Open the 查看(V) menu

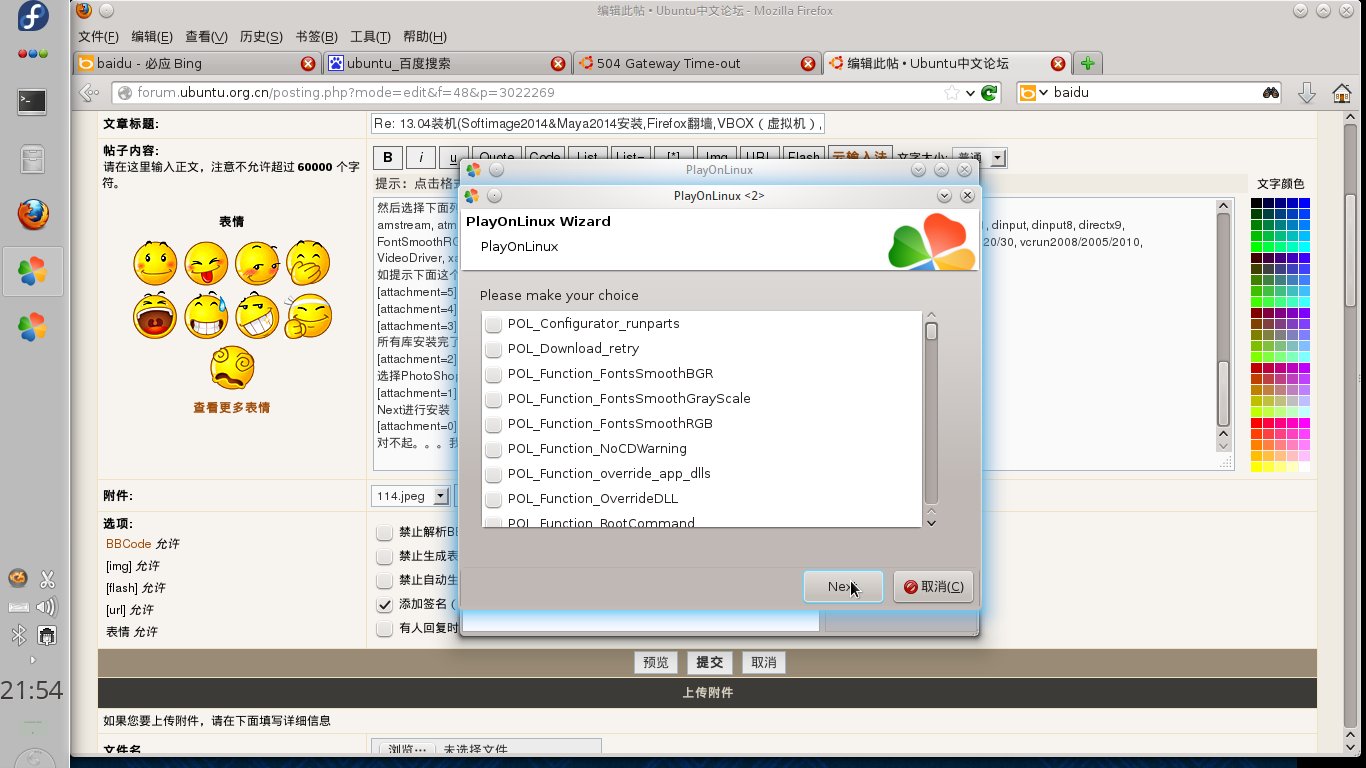(206, 37)
